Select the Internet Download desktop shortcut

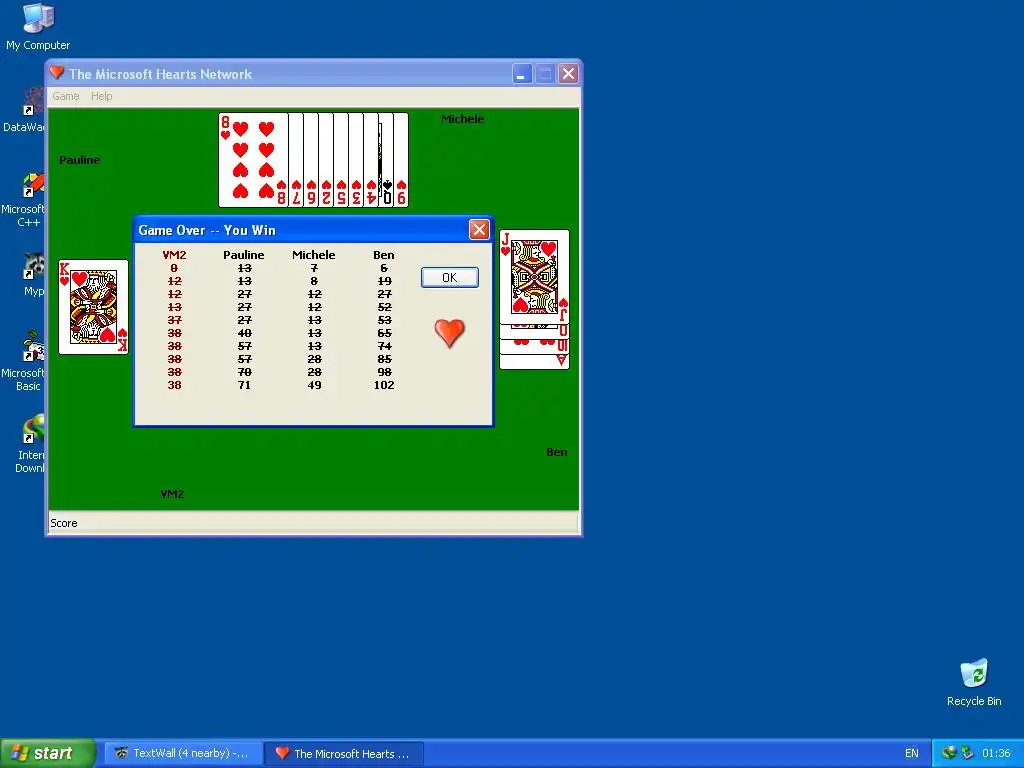[31, 444]
